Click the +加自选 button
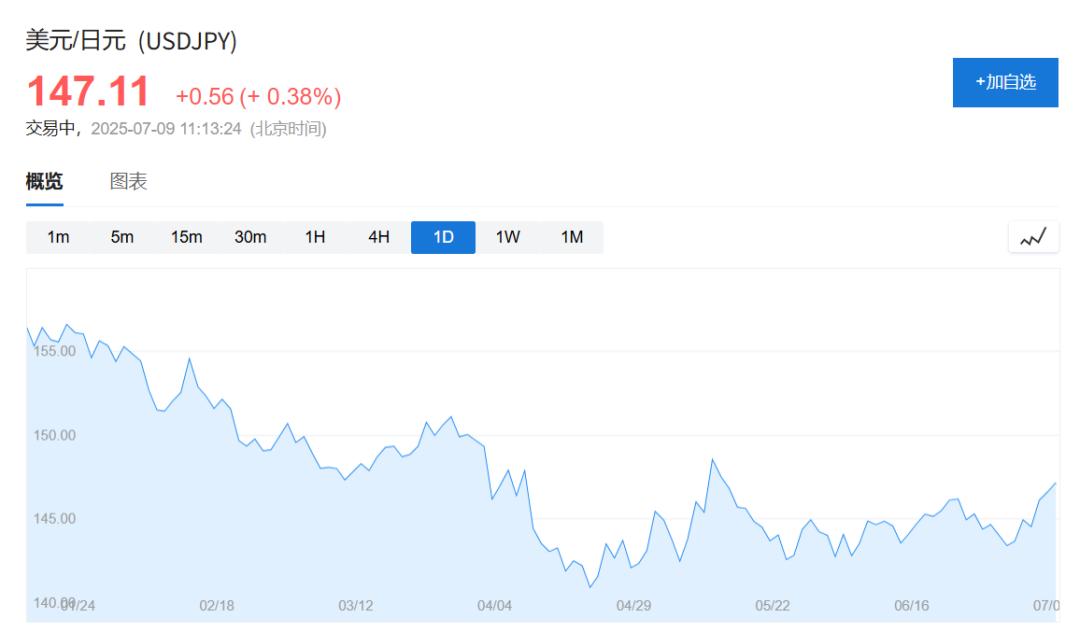Image resolution: width=1080 pixels, height=632 pixels. point(1006,83)
